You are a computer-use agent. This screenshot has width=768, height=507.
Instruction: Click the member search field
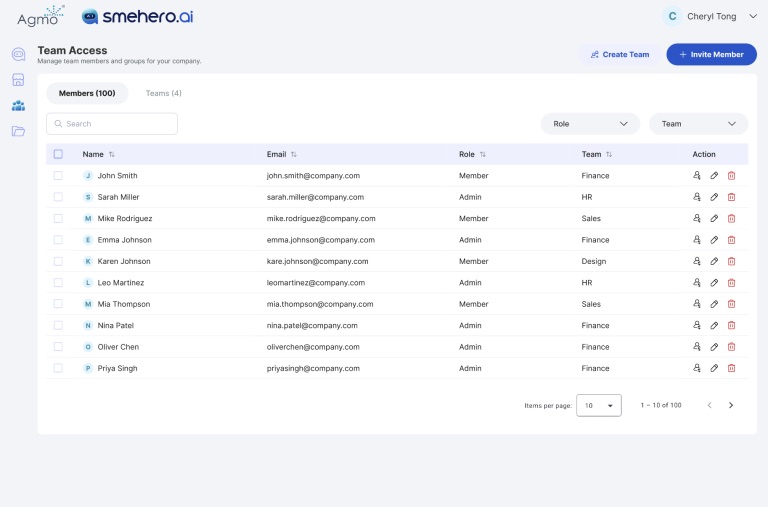point(112,124)
